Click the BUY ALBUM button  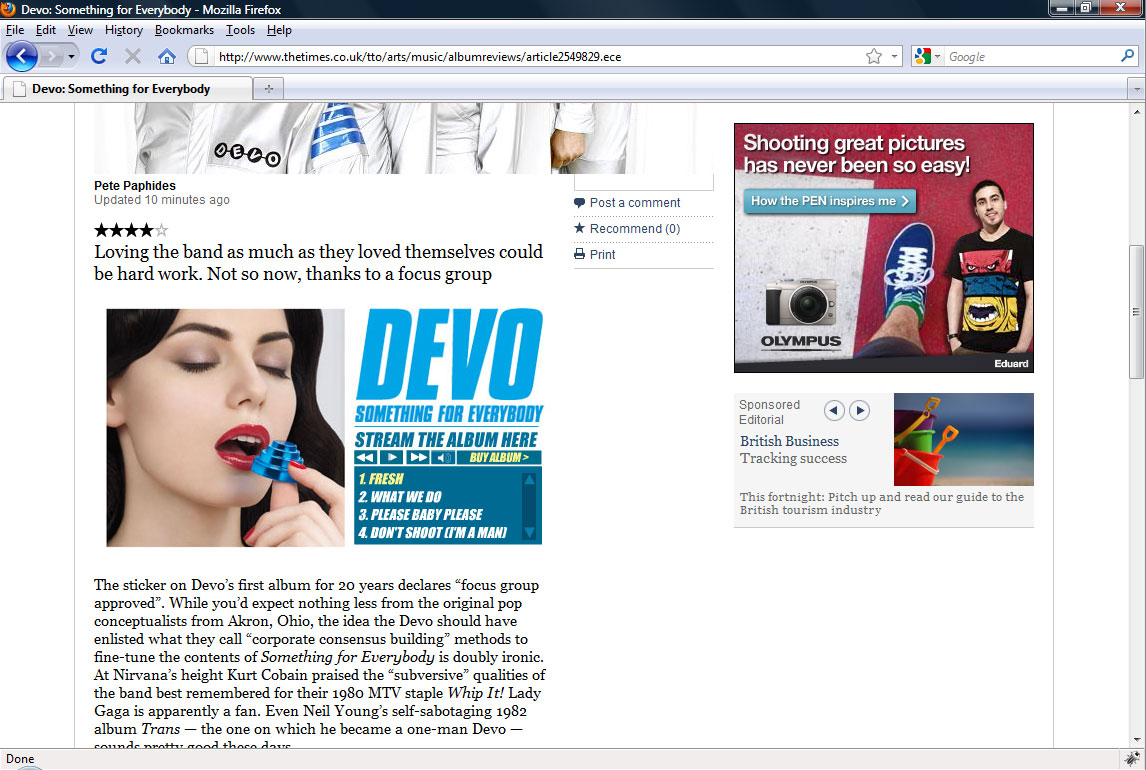[x=499, y=457]
